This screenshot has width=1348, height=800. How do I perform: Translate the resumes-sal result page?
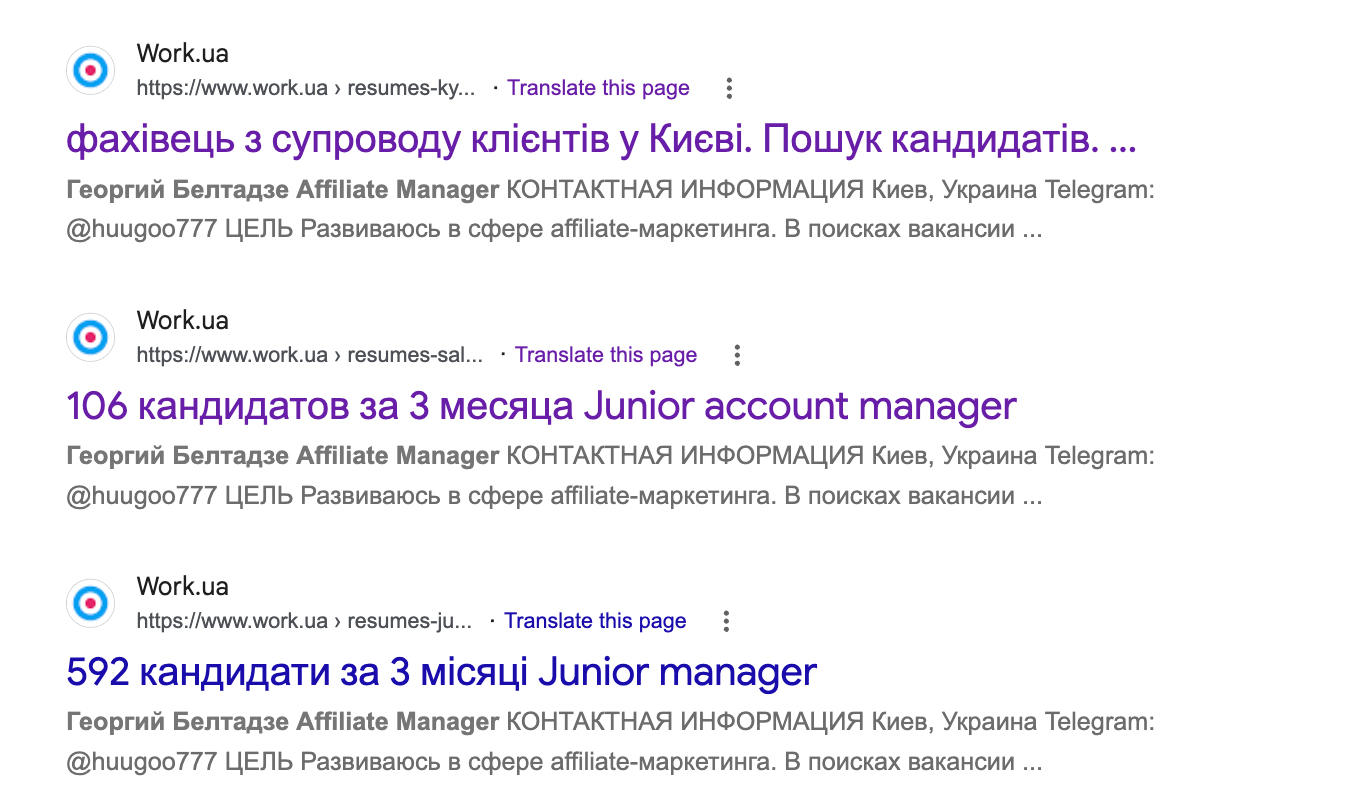(606, 355)
